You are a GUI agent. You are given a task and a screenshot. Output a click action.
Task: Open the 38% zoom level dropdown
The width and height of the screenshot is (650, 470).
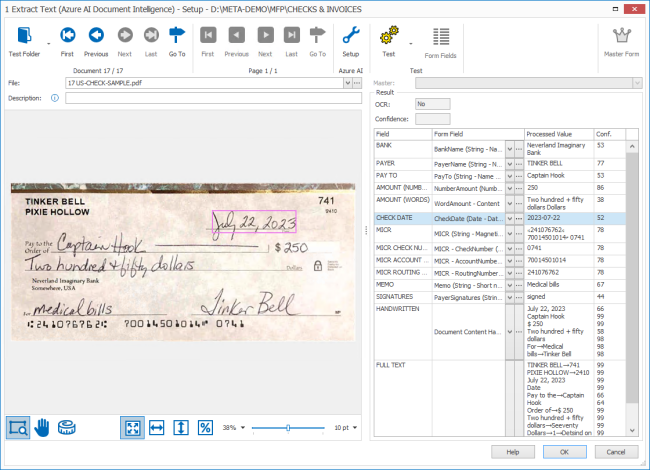[x=243, y=427]
